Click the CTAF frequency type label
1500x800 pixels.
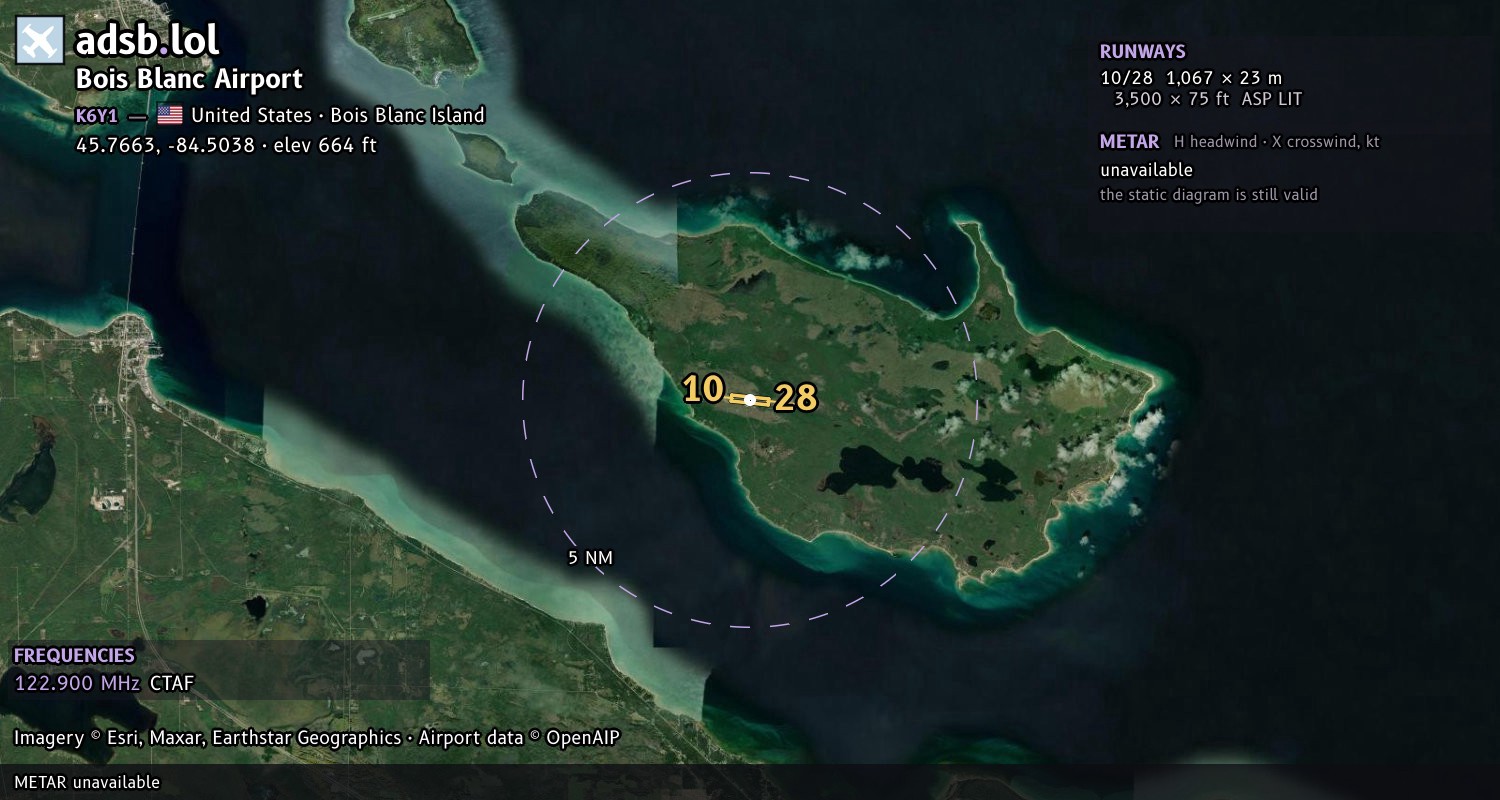(x=172, y=684)
